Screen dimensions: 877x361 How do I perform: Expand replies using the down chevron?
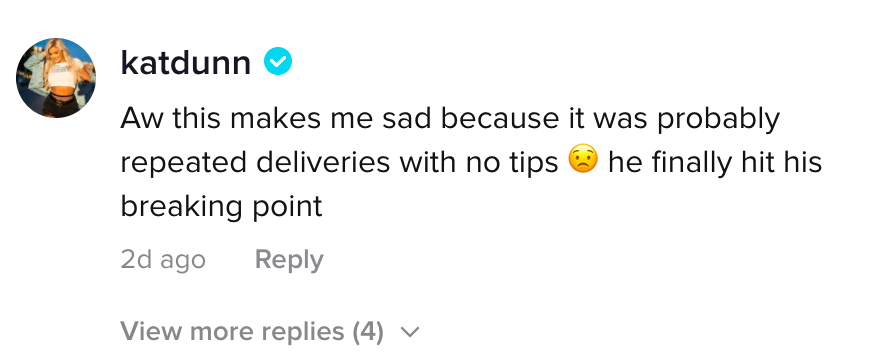click(x=410, y=332)
